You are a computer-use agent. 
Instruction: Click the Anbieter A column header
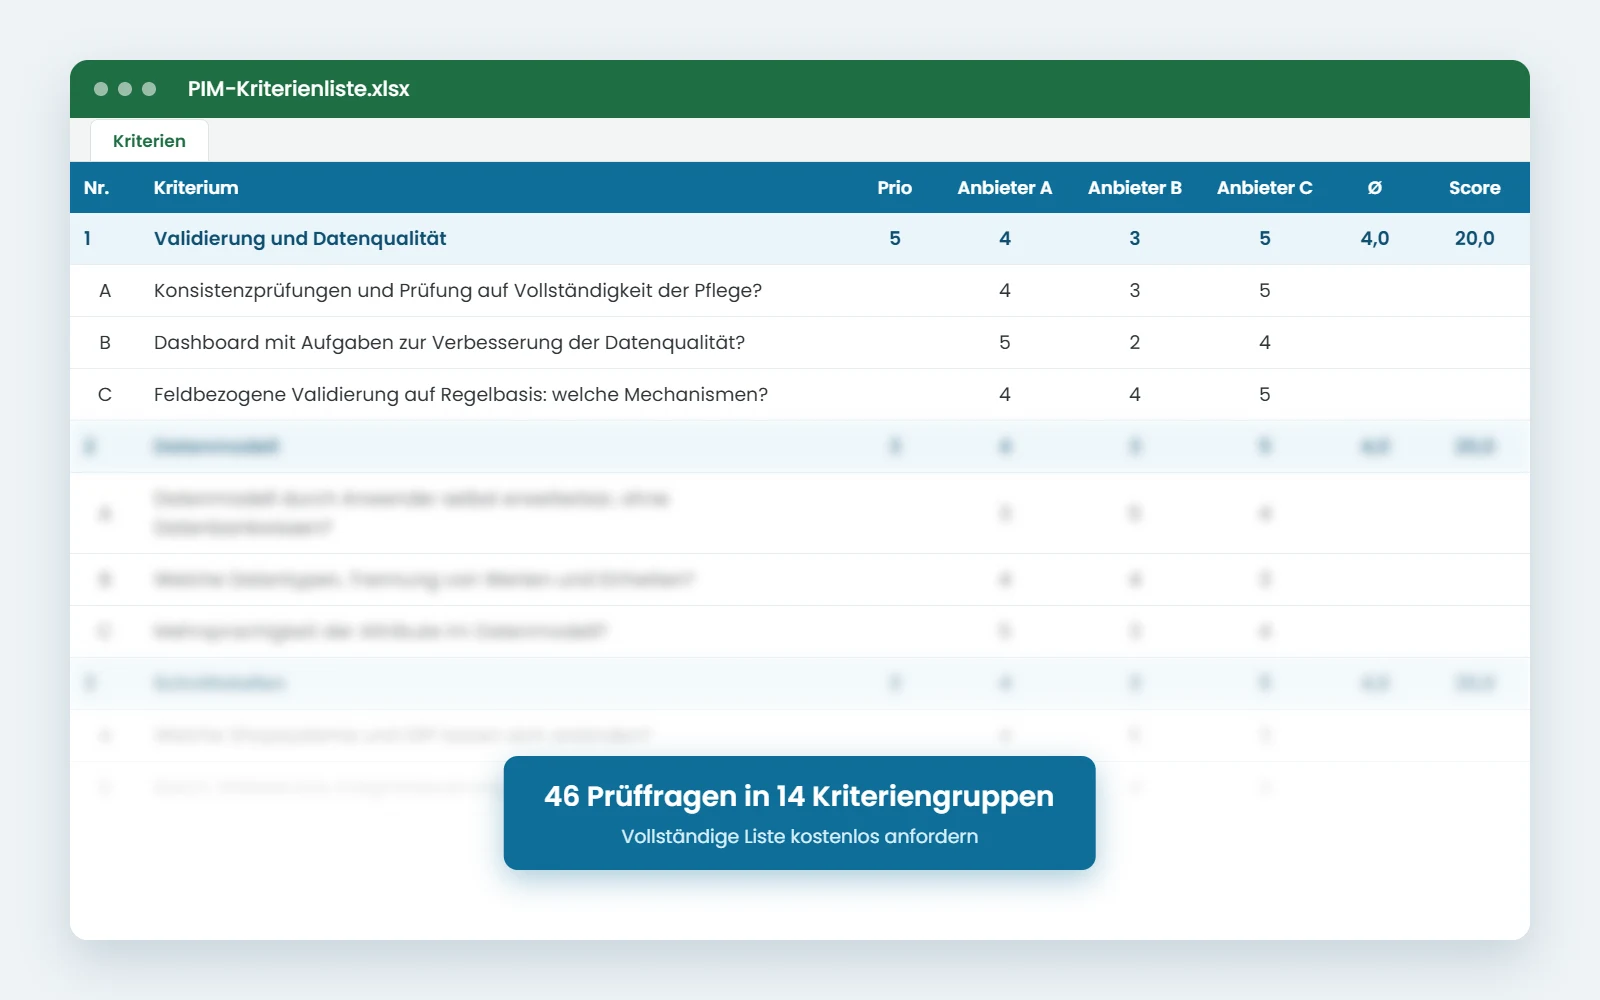pyautogui.click(x=1005, y=188)
